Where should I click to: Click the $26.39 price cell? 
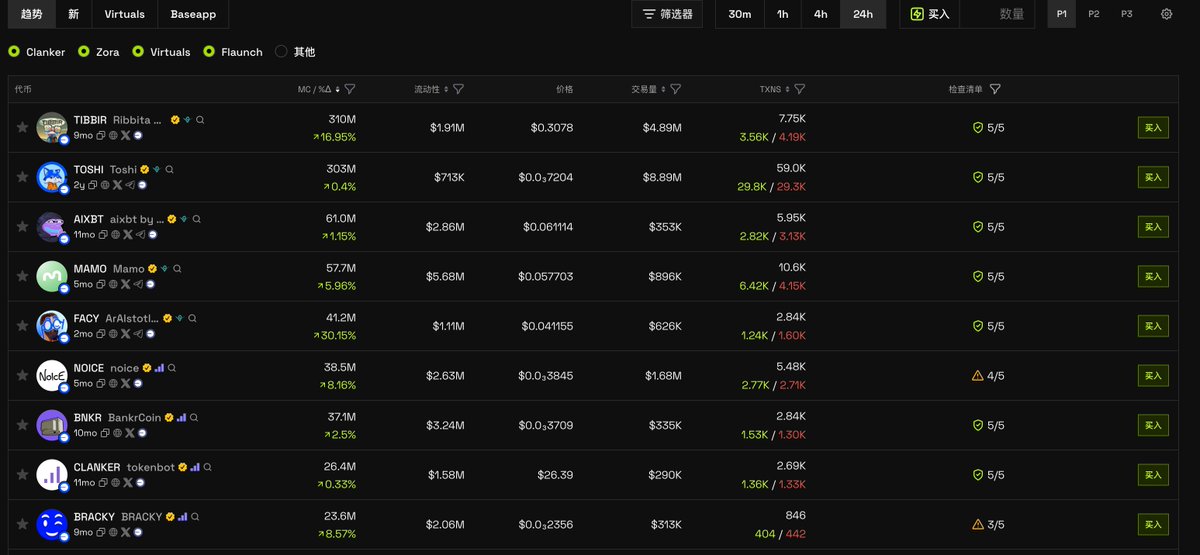[x=553, y=475]
